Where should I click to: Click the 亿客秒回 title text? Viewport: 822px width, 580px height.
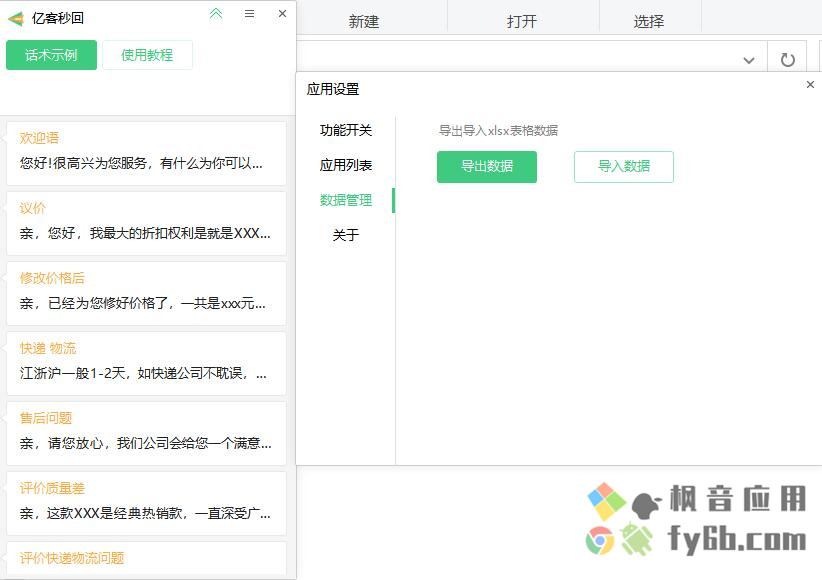click(58, 18)
